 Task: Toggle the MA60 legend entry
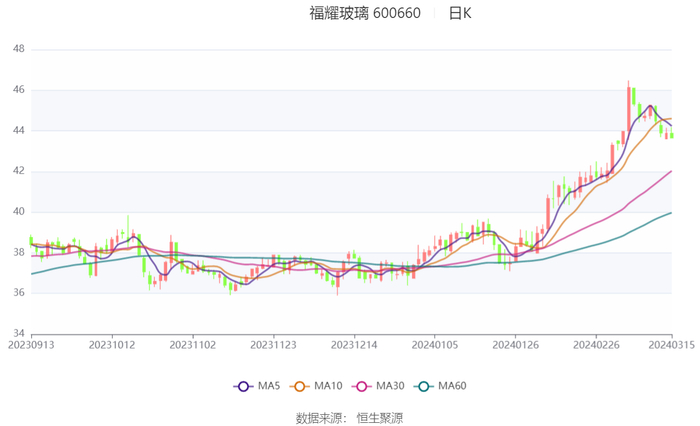coord(440,386)
